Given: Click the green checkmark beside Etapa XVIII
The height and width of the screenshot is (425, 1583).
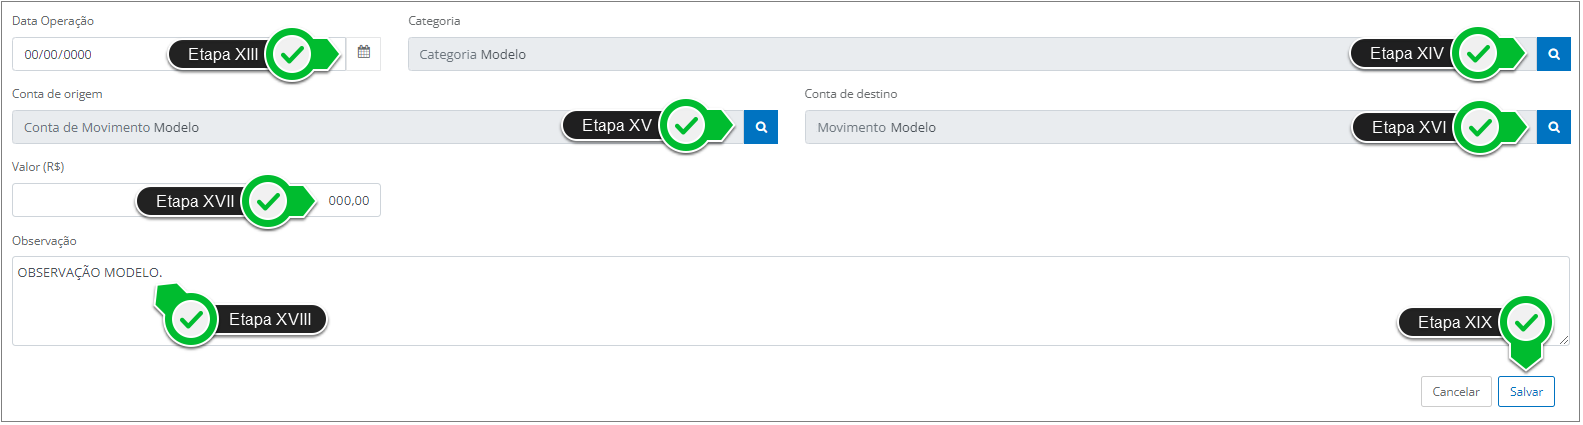Looking at the screenshot, I should [190, 320].
